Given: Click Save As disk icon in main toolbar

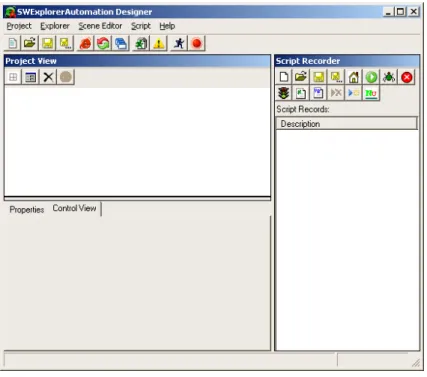Looking at the screenshot, I should 65,43.
